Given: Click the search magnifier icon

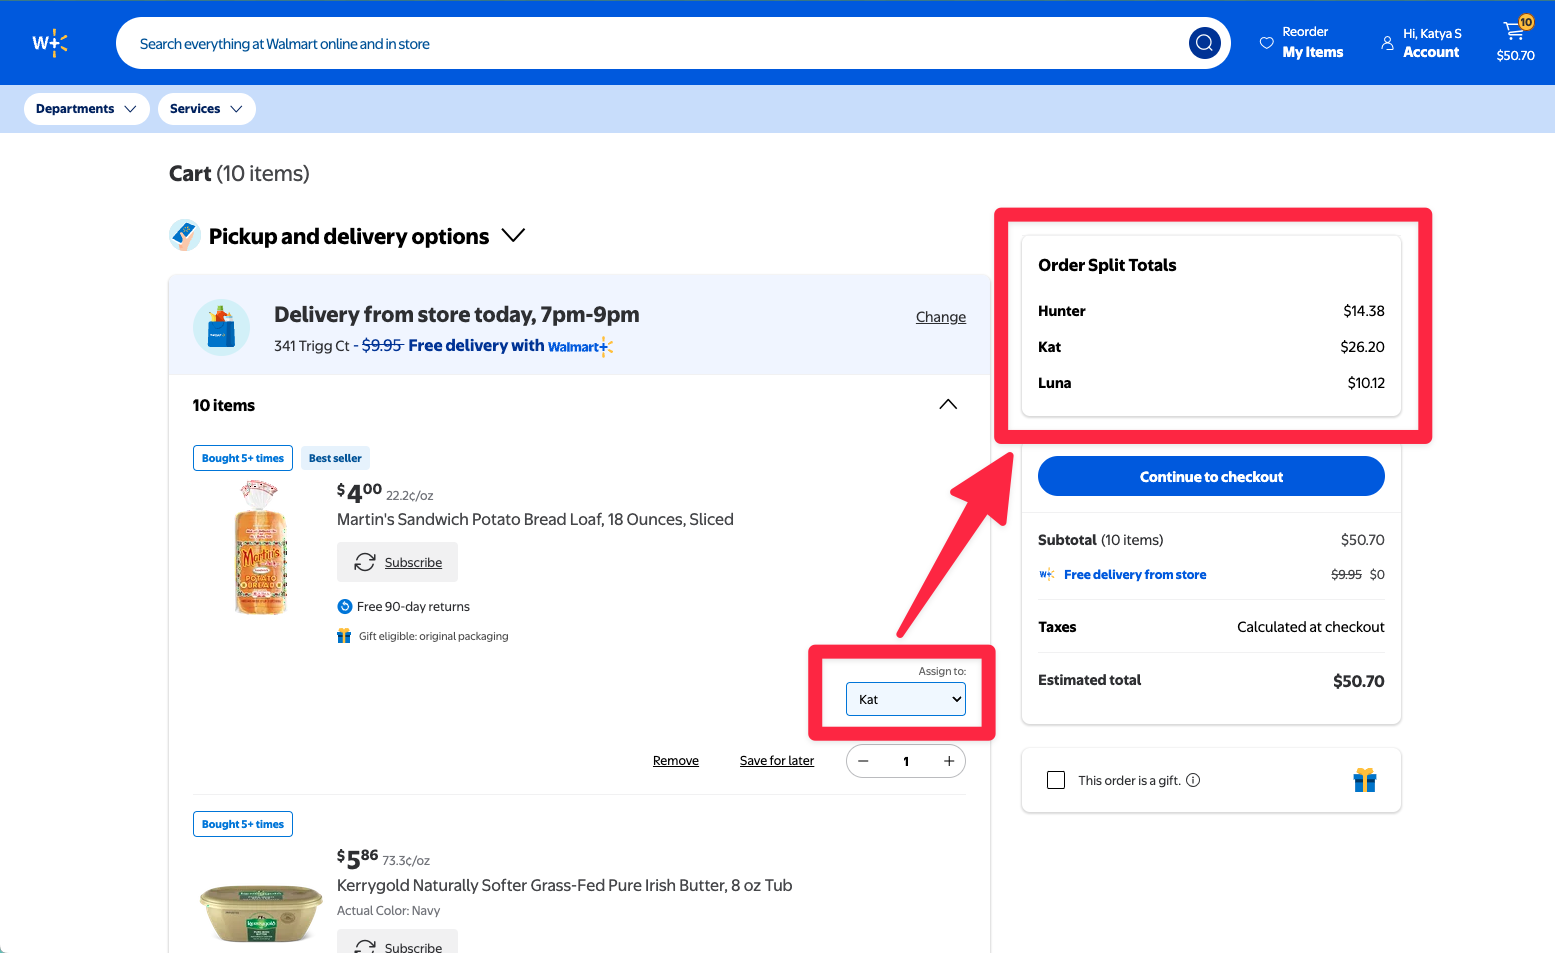Looking at the screenshot, I should pos(1204,43).
